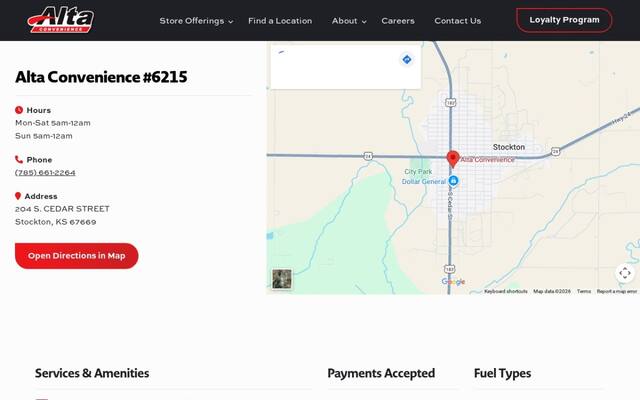The height and width of the screenshot is (400, 640).
Task: Click the Alta Convenience logo
Action: (60, 20)
